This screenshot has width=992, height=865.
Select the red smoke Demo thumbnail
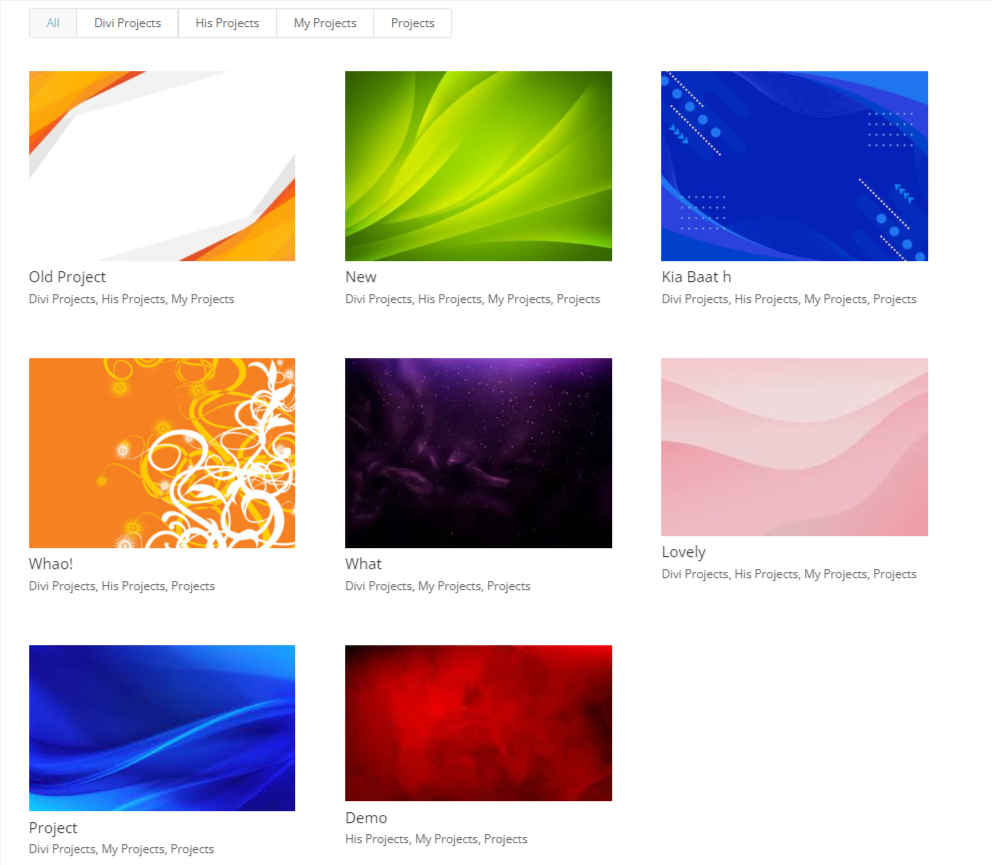pos(478,723)
